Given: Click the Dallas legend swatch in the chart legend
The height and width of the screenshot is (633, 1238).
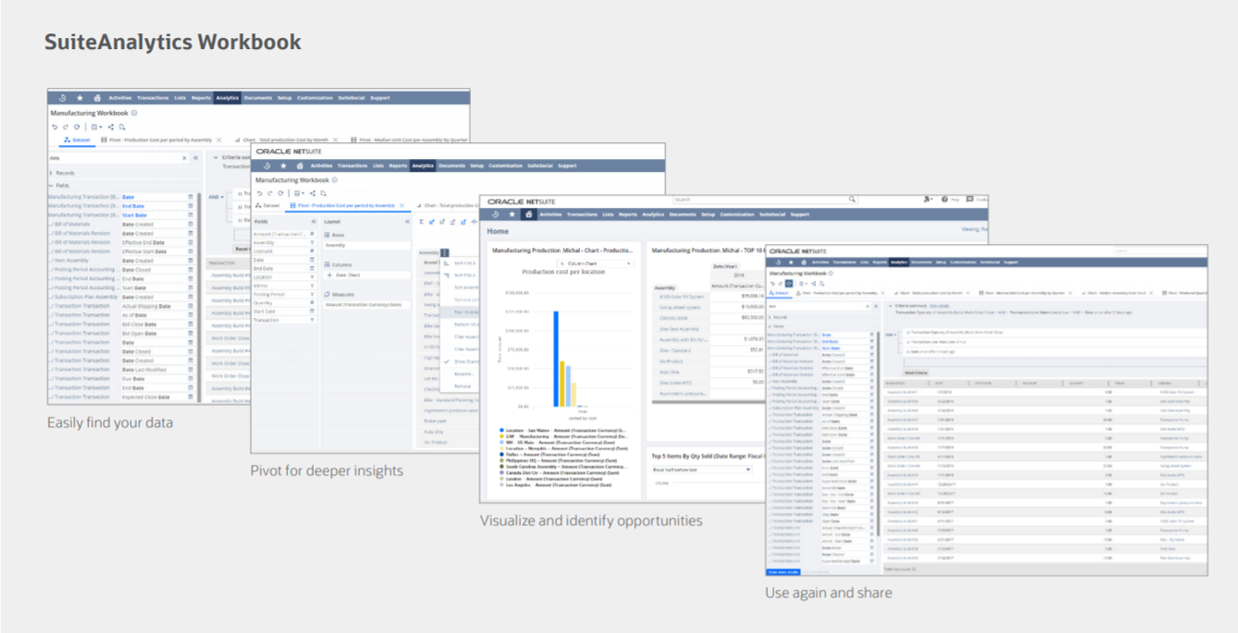Looking at the screenshot, I should click(x=502, y=454).
